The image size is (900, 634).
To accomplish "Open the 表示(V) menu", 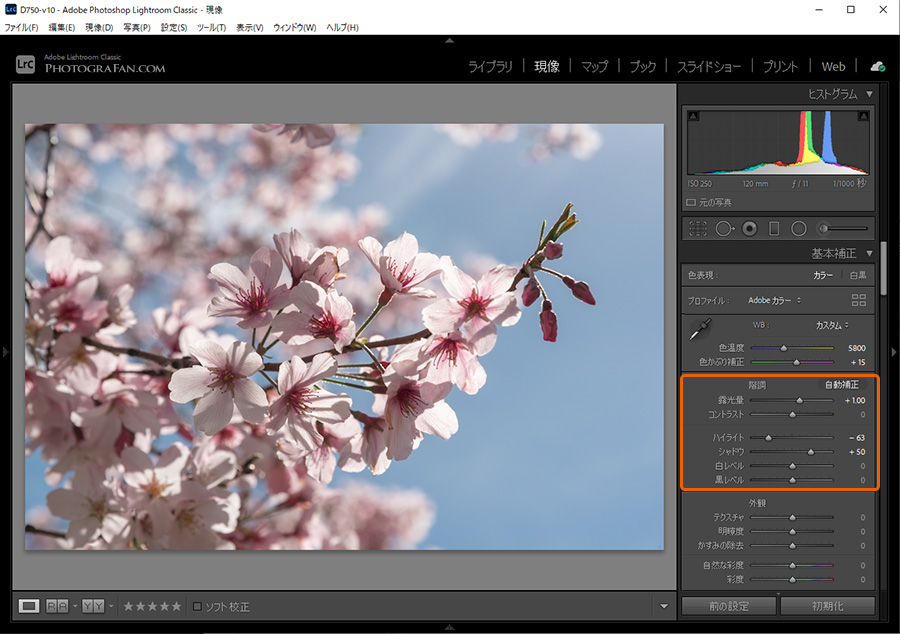I will tap(250, 27).
